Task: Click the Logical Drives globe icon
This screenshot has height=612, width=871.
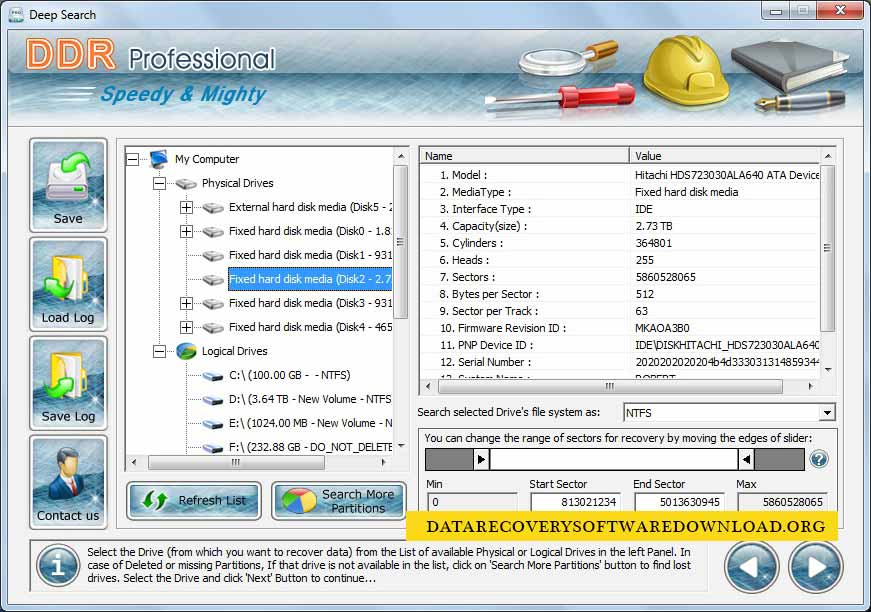Action: 186,351
